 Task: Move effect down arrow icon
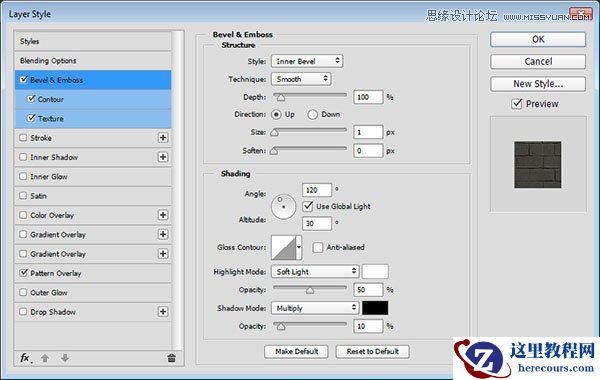[65, 358]
